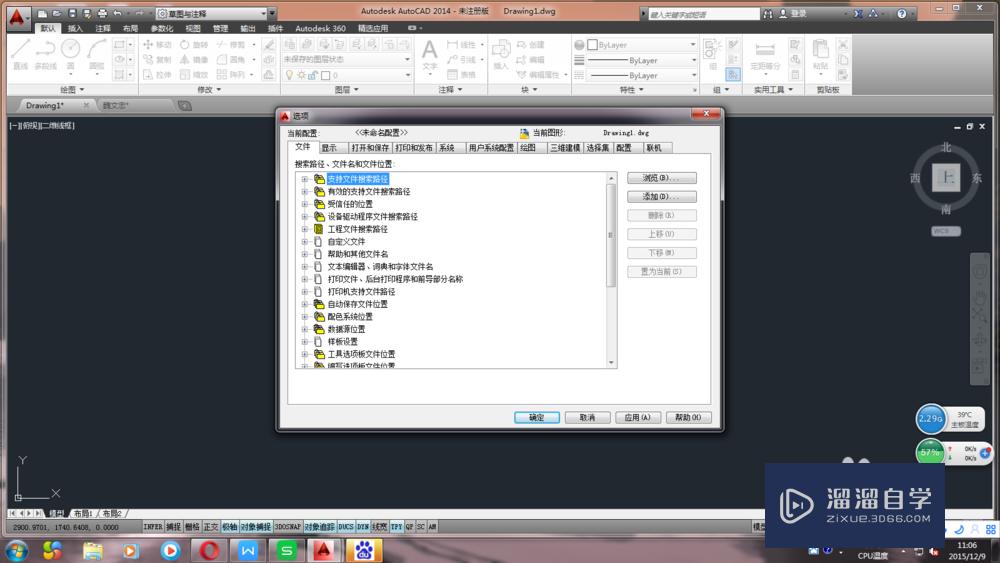Open the 未保存的图层状态 layer state dropdown
1000x563 pixels.
pyautogui.click(x=347, y=59)
